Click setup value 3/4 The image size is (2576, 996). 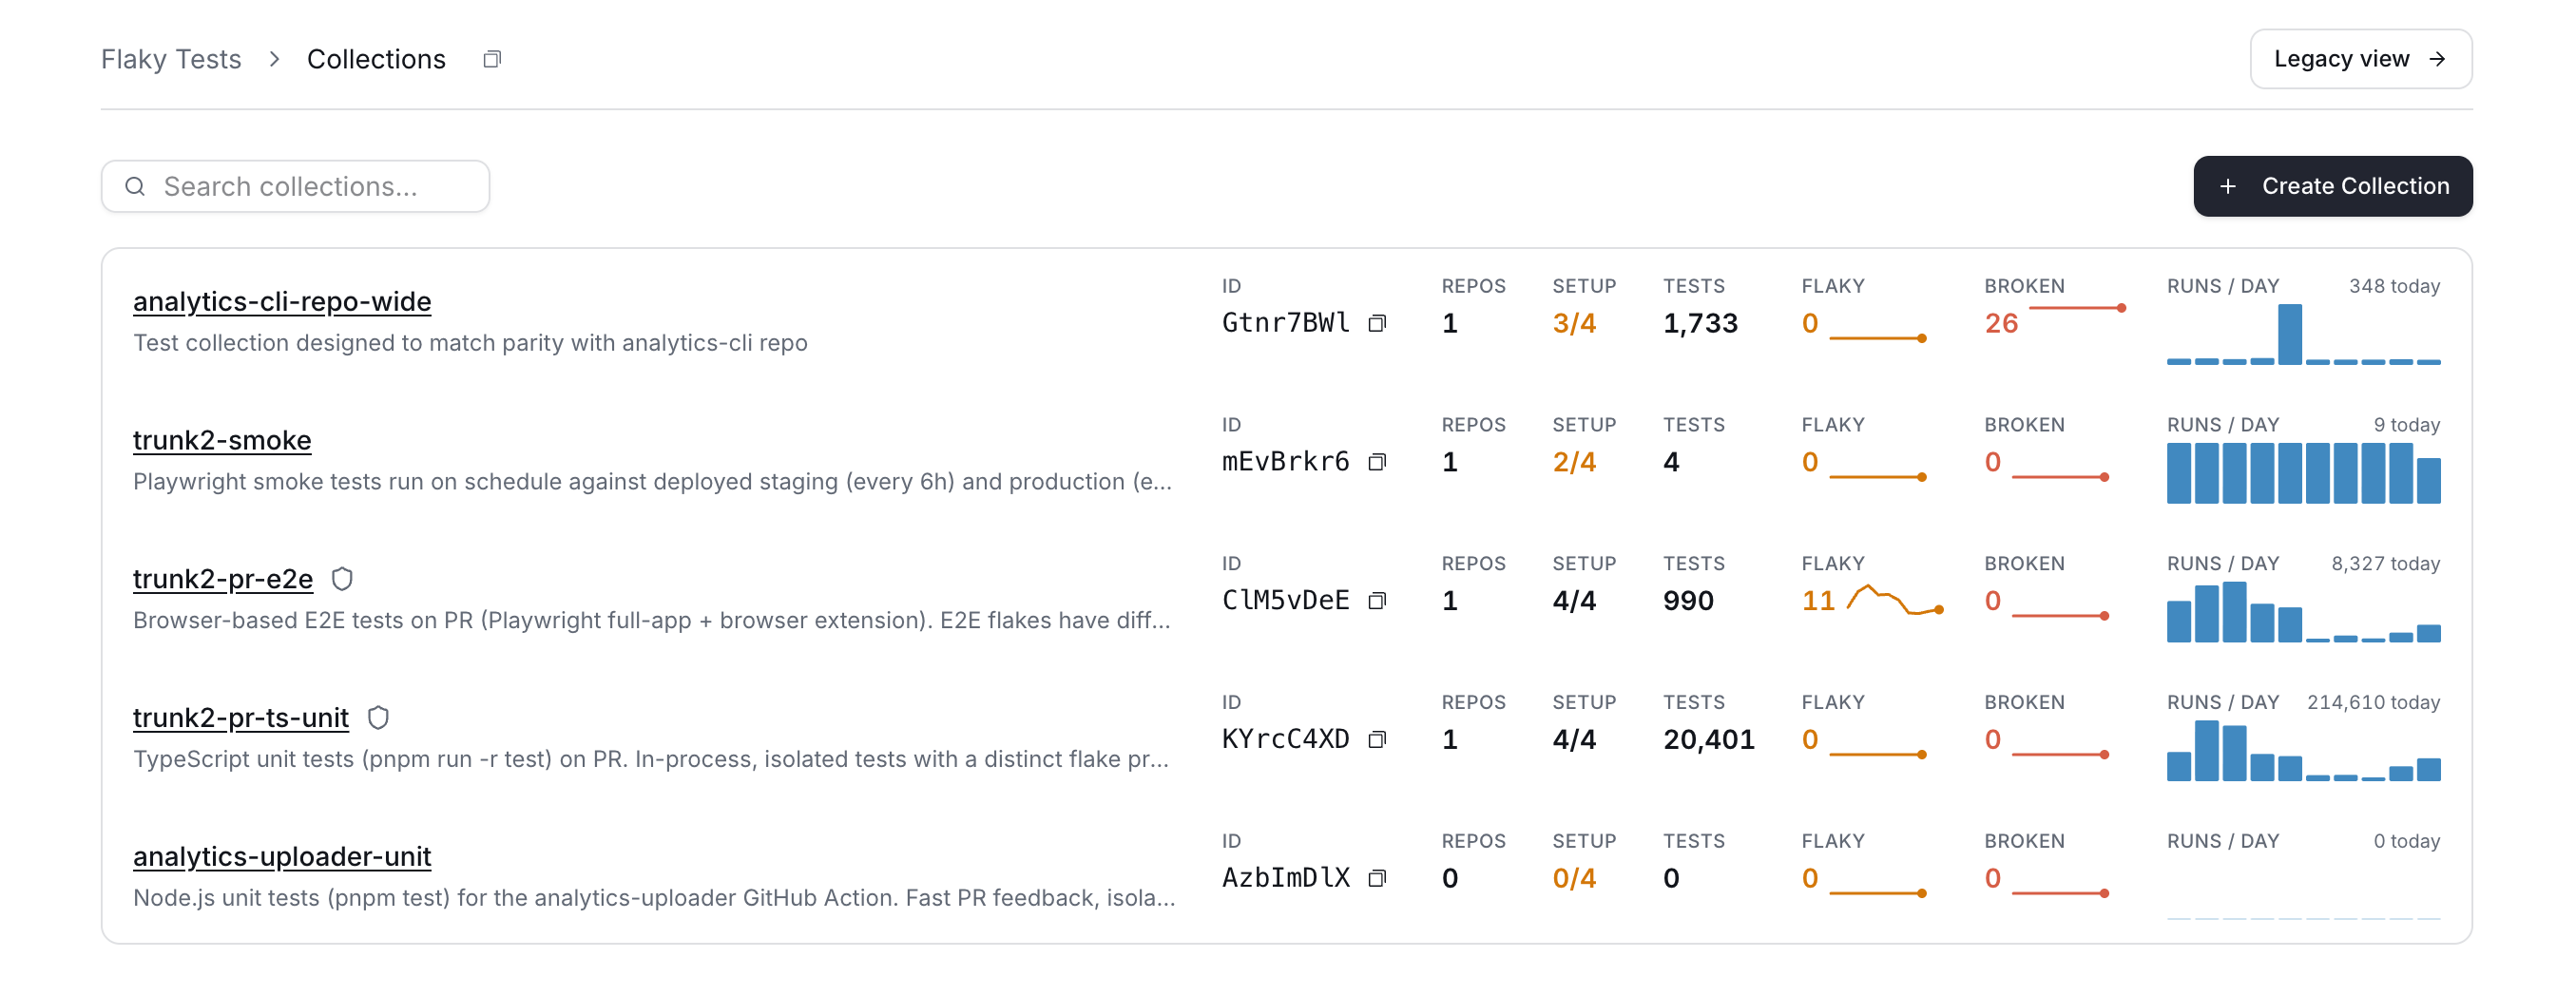(1574, 323)
